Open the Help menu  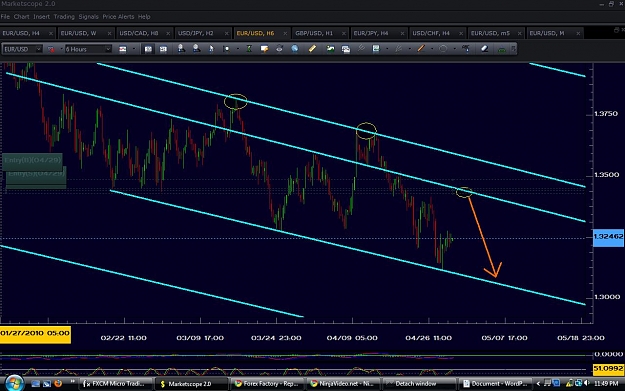pos(144,17)
